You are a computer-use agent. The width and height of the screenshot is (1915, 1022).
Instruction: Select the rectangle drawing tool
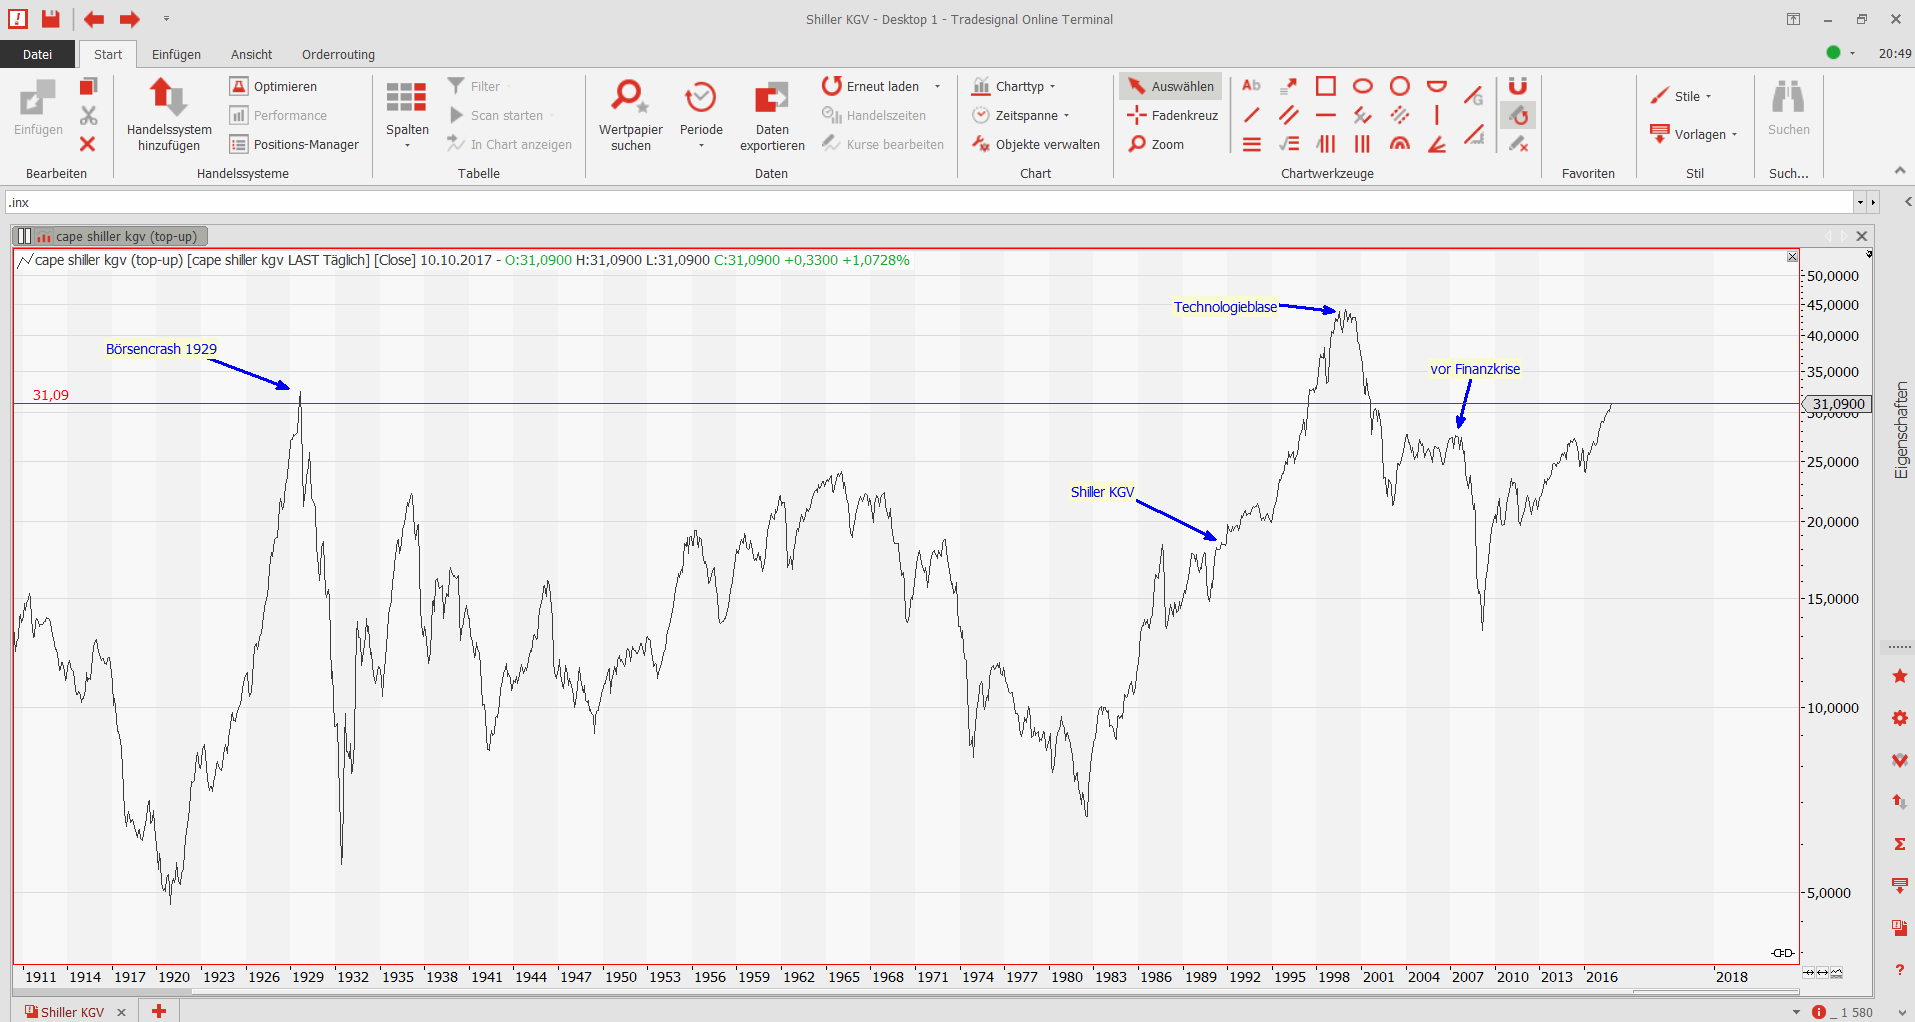(1325, 86)
